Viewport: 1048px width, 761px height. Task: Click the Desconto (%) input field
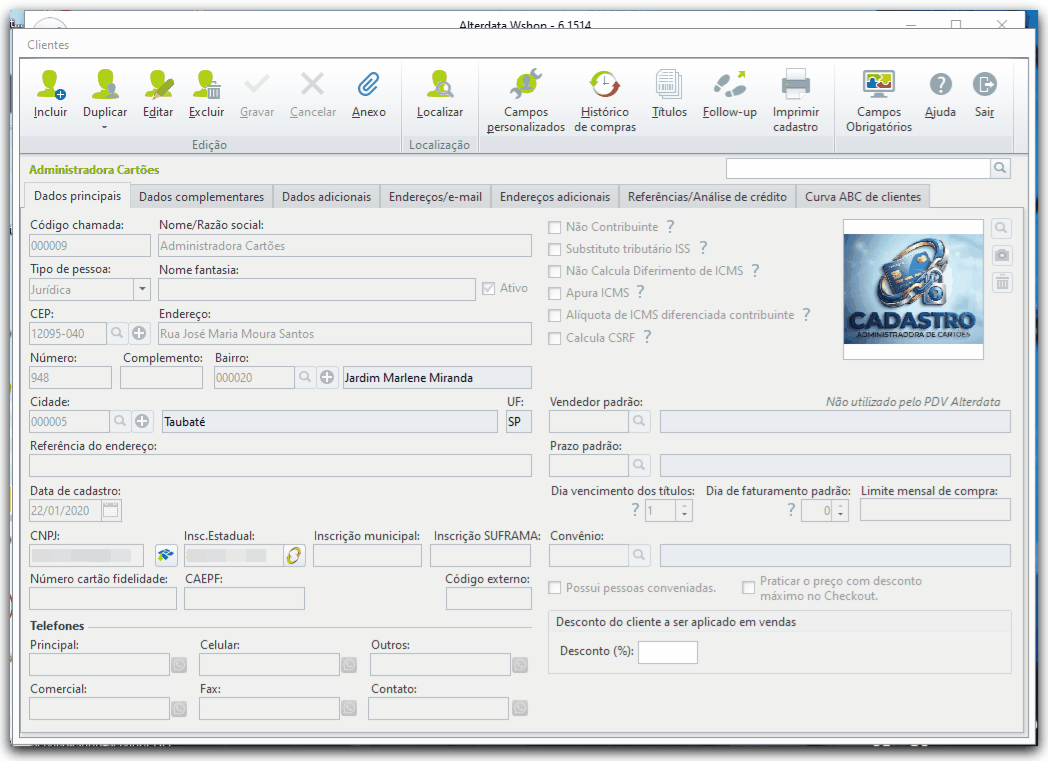668,652
